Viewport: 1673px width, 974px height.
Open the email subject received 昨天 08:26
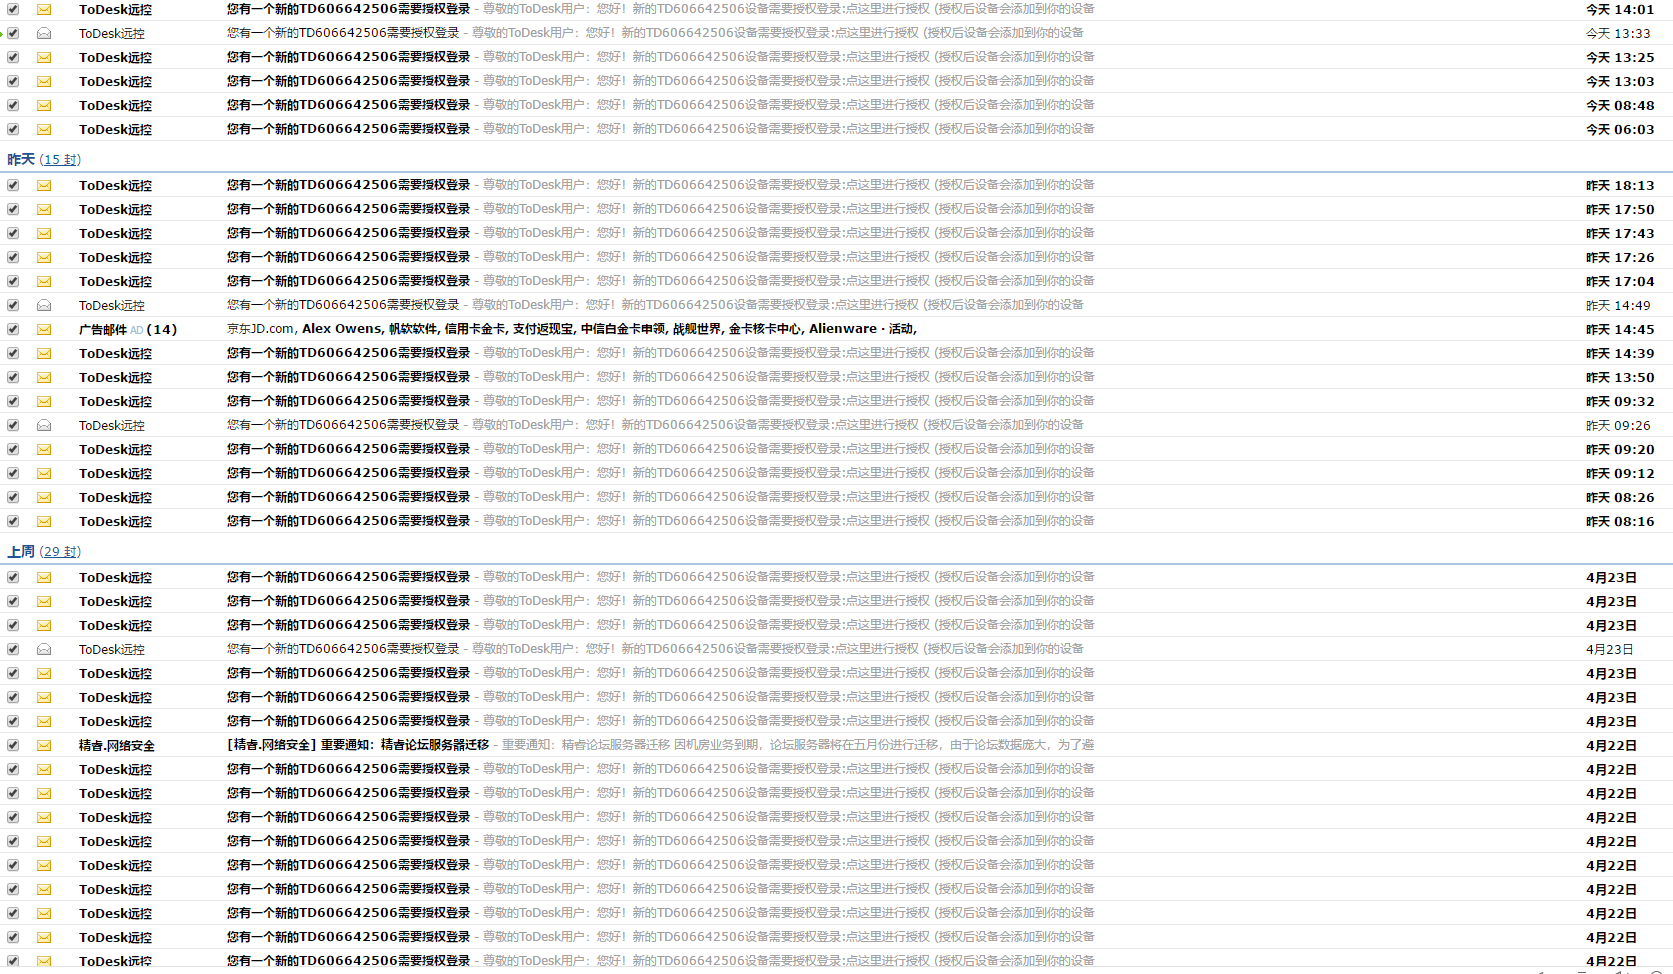349,497
